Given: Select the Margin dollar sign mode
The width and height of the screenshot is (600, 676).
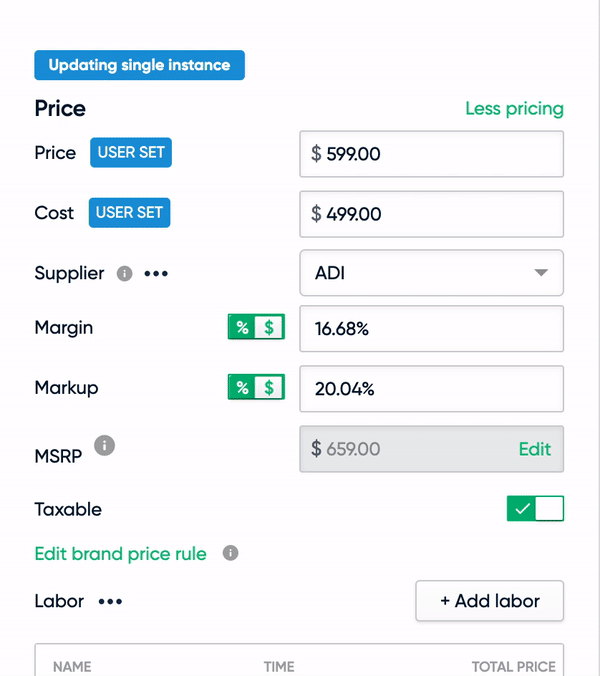Looking at the screenshot, I should 269,327.
